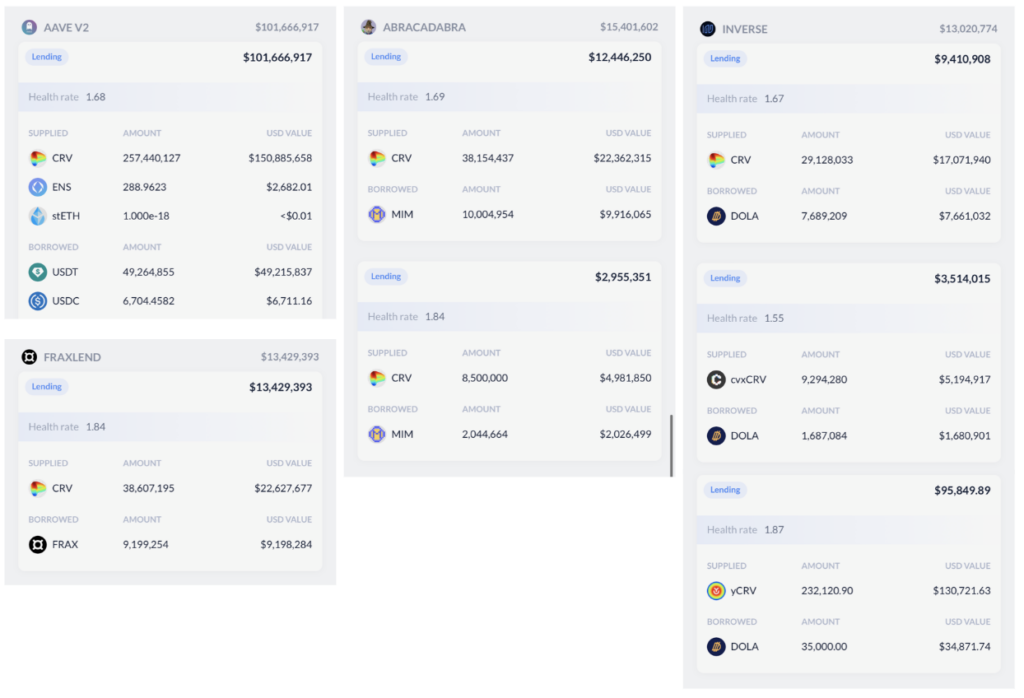Screen dimensions: 1024x698
Task: Click Lending tag beside $9,410,908
Action: 725,59
